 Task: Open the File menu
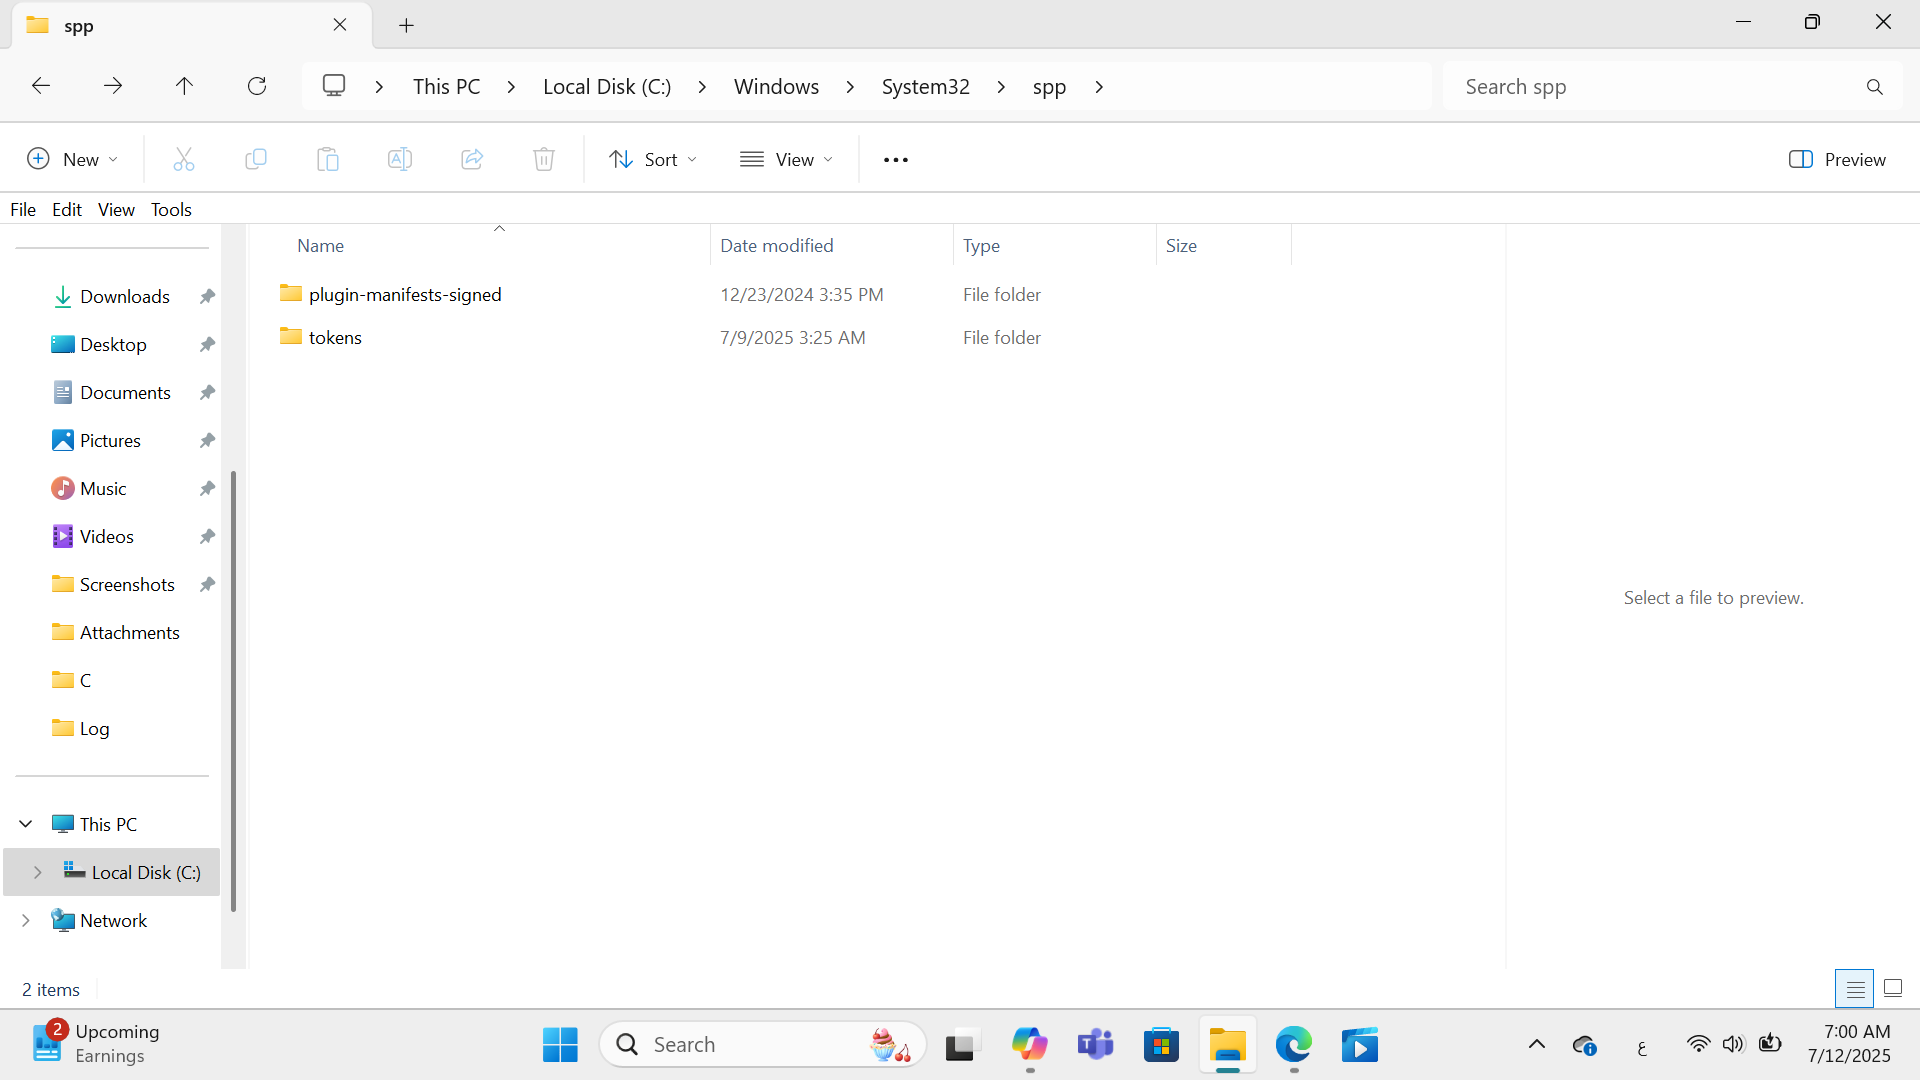pyautogui.click(x=23, y=209)
